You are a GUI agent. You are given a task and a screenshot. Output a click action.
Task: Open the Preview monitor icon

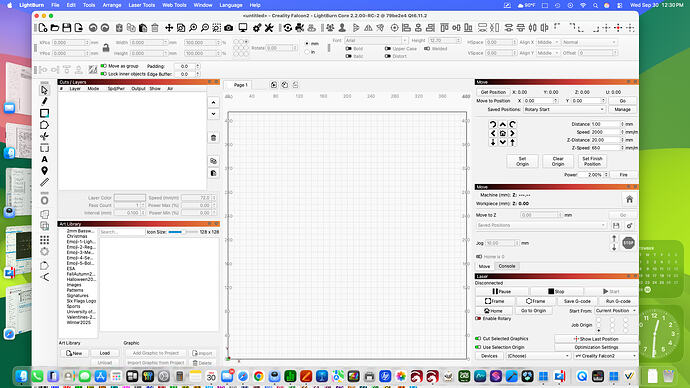coord(242,28)
